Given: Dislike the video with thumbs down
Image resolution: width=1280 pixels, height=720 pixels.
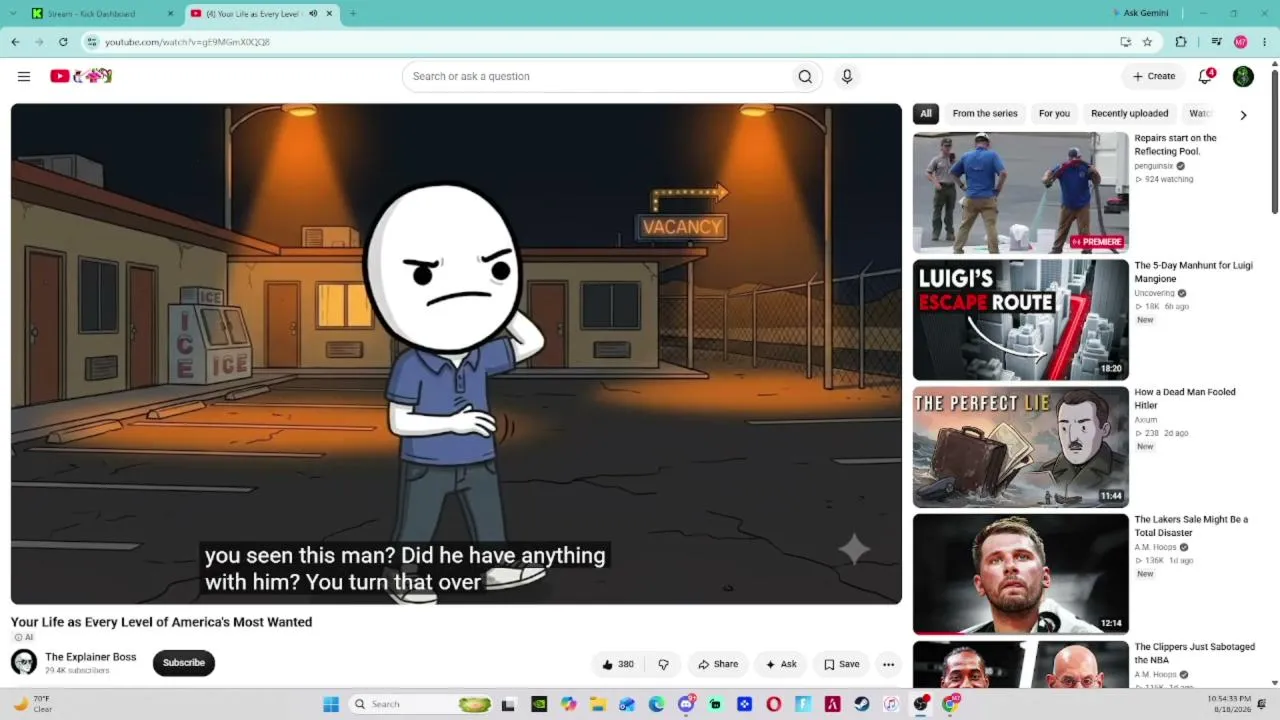Looking at the screenshot, I should pos(663,664).
